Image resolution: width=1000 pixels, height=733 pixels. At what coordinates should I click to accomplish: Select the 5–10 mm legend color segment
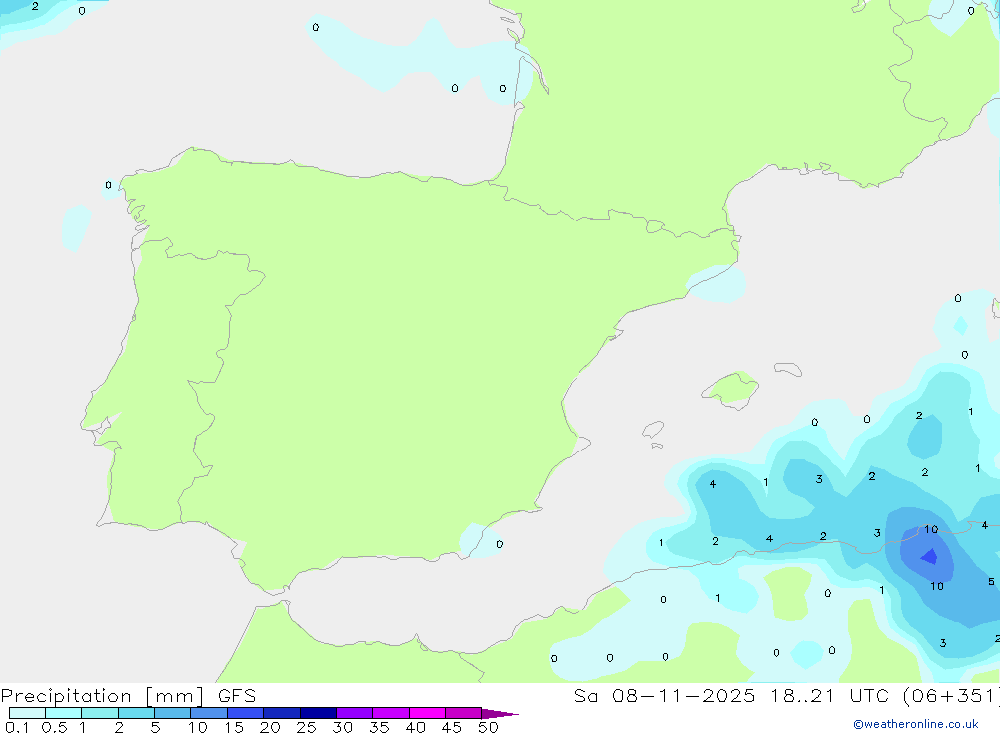(x=172, y=713)
